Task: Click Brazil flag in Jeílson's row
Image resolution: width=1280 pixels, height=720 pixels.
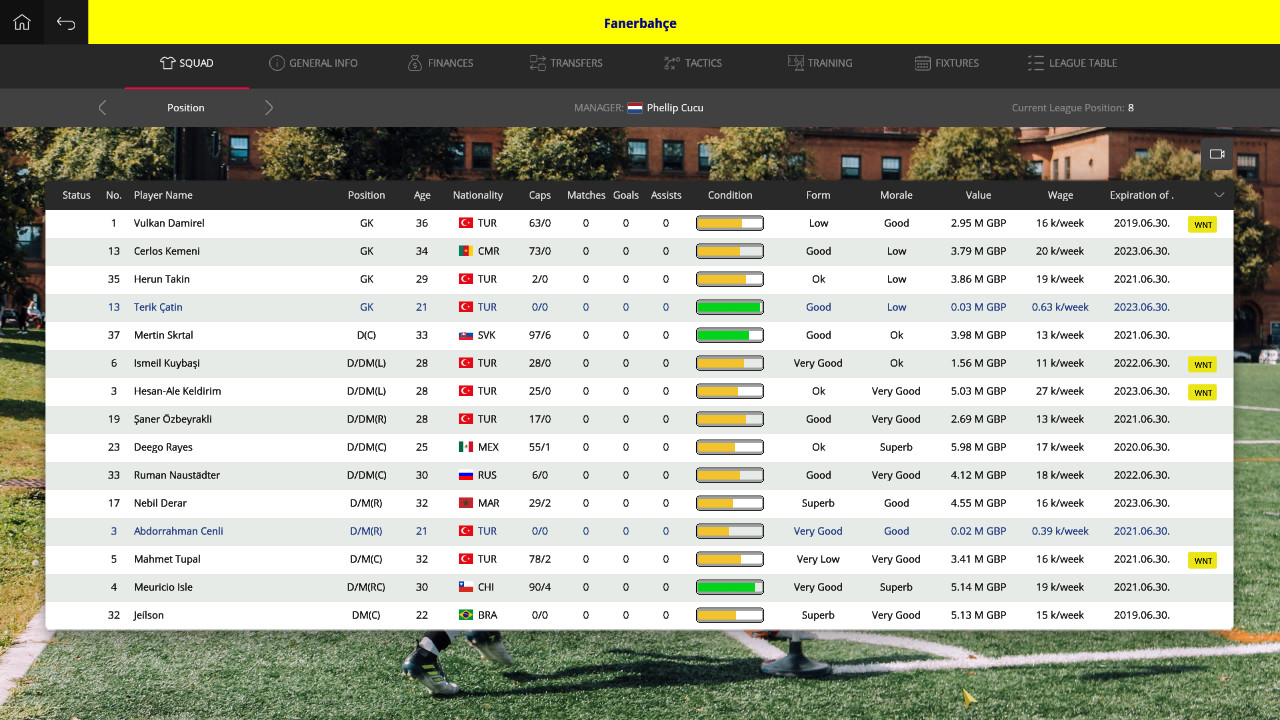Action: tap(465, 615)
